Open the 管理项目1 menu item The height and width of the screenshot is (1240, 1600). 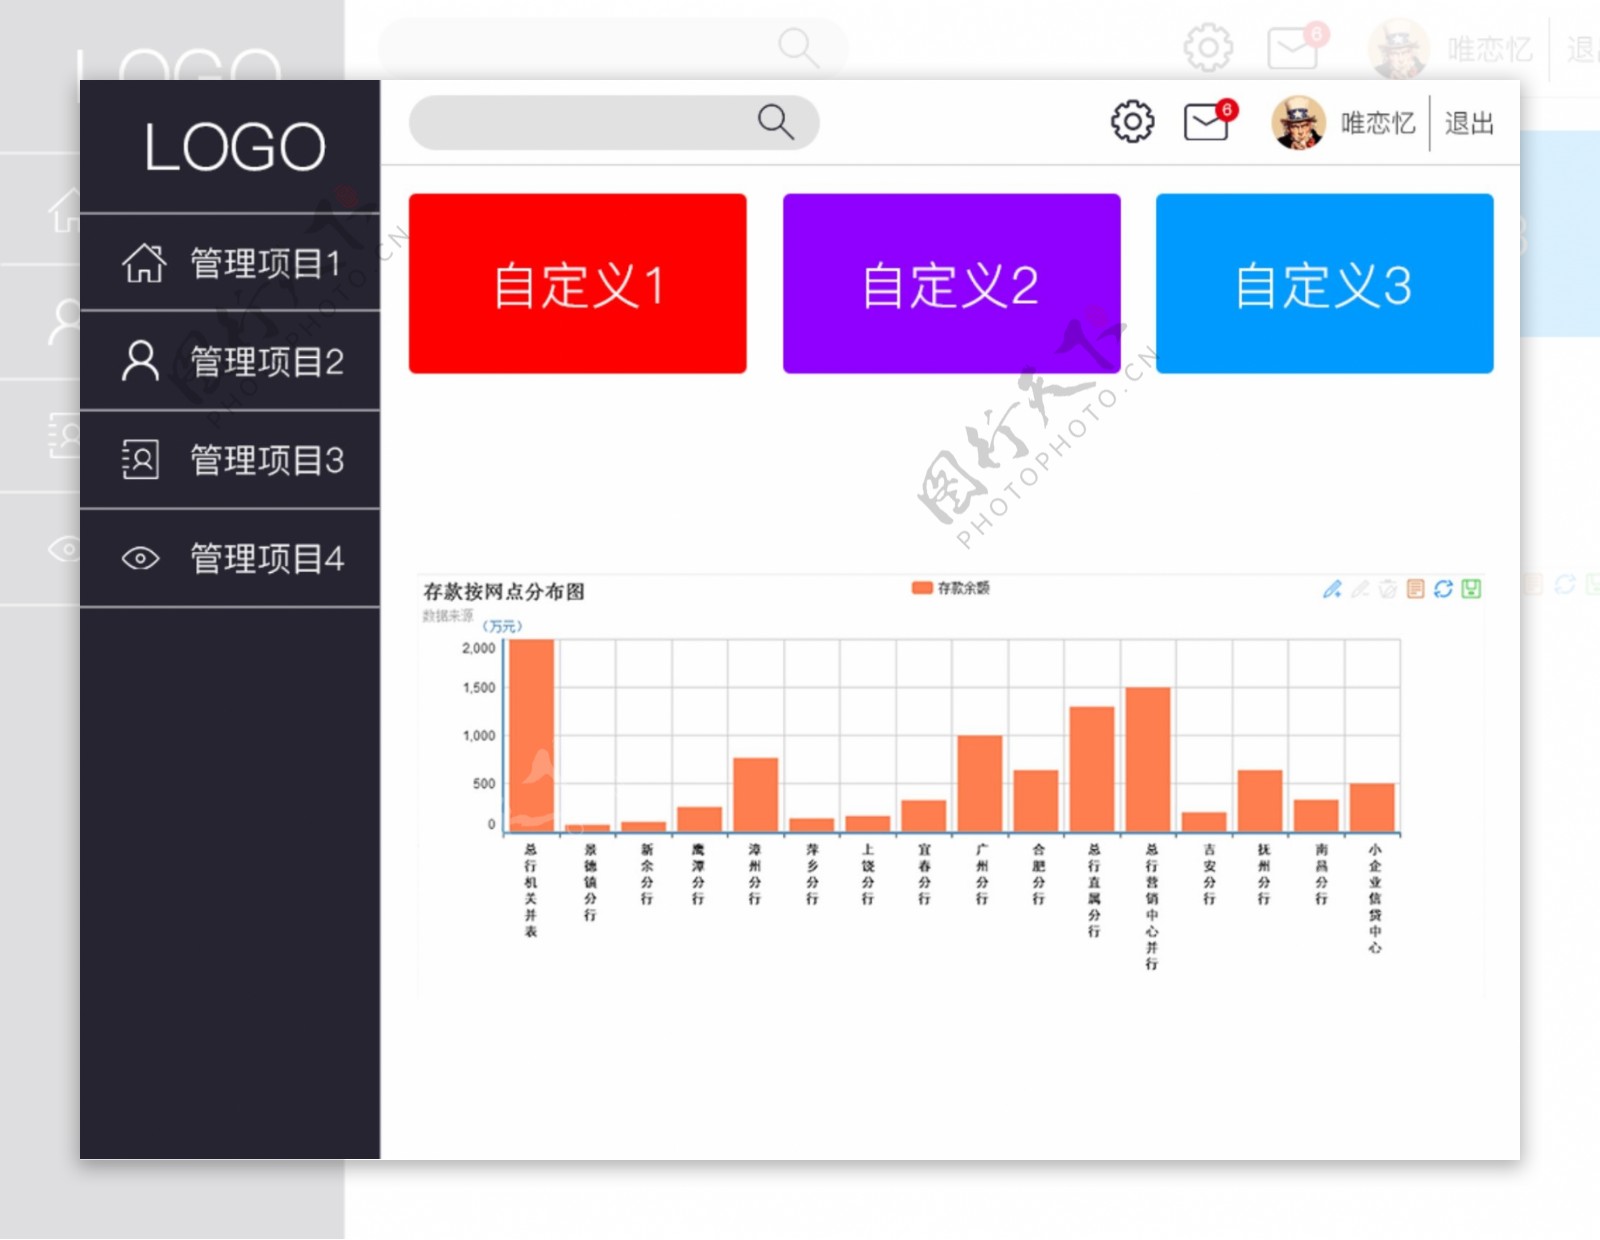[230, 263]
